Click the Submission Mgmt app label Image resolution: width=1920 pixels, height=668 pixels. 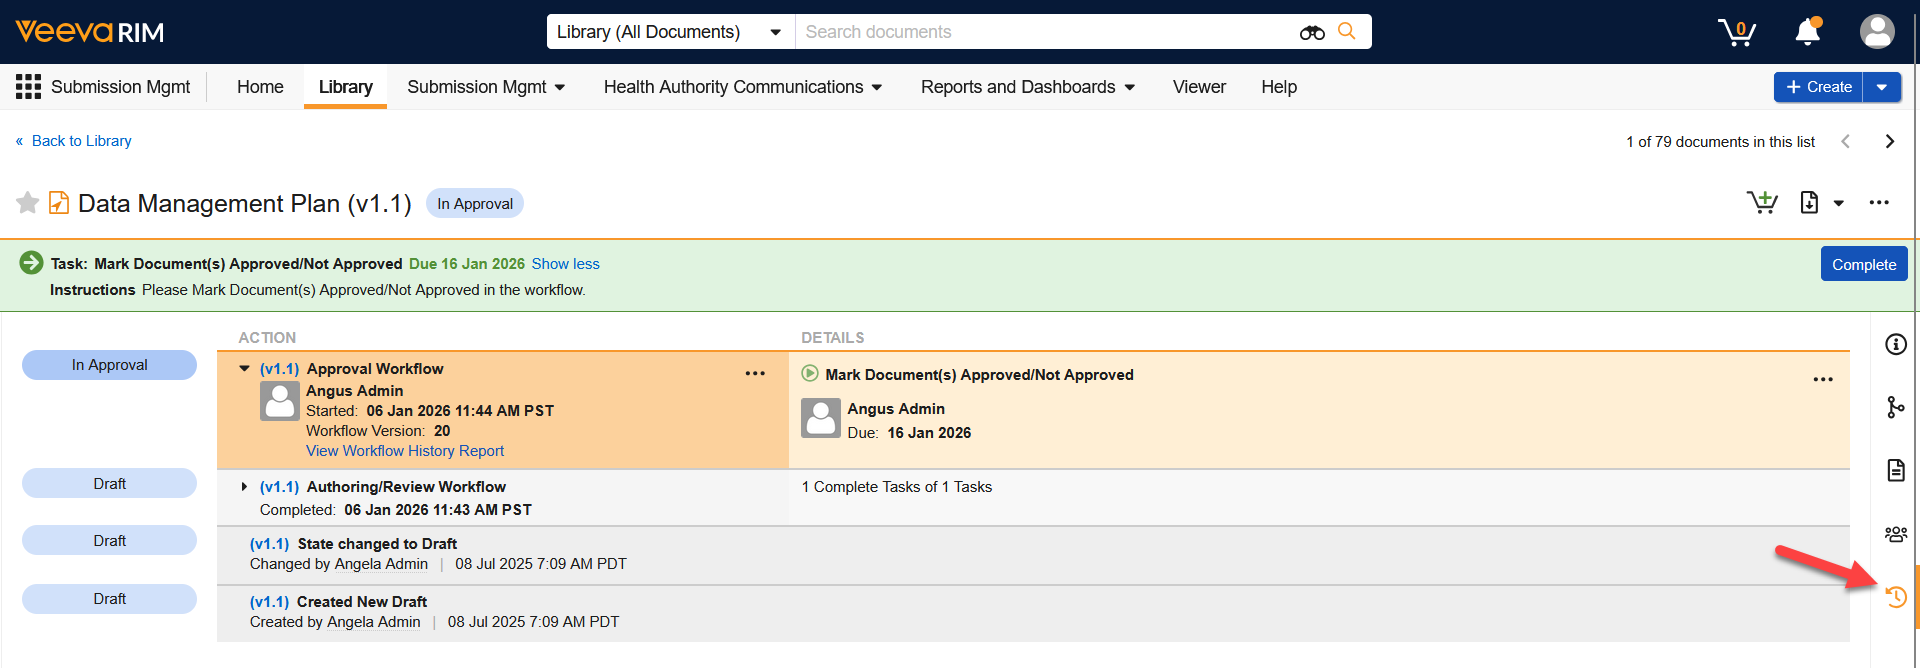coord(120,87)
